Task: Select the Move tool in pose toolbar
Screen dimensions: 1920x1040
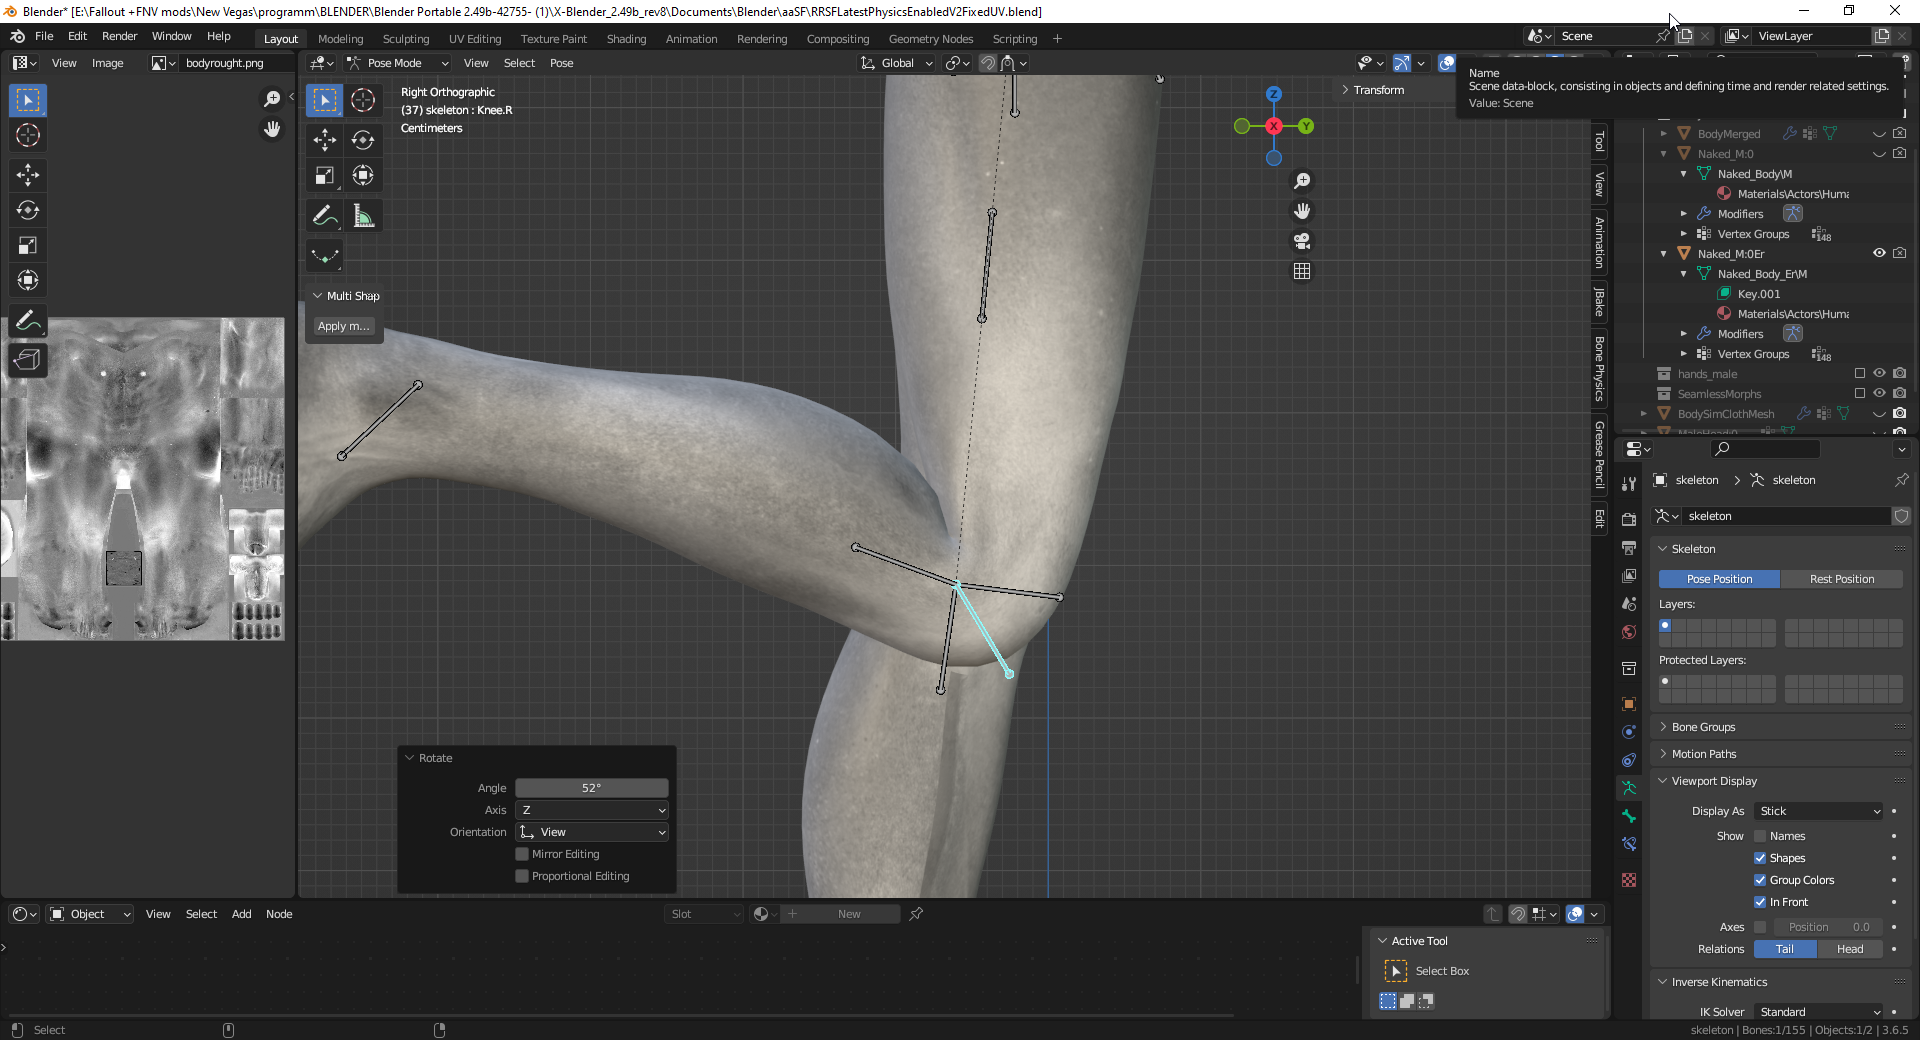Action: pyautogui.click(x=324, y=140)
